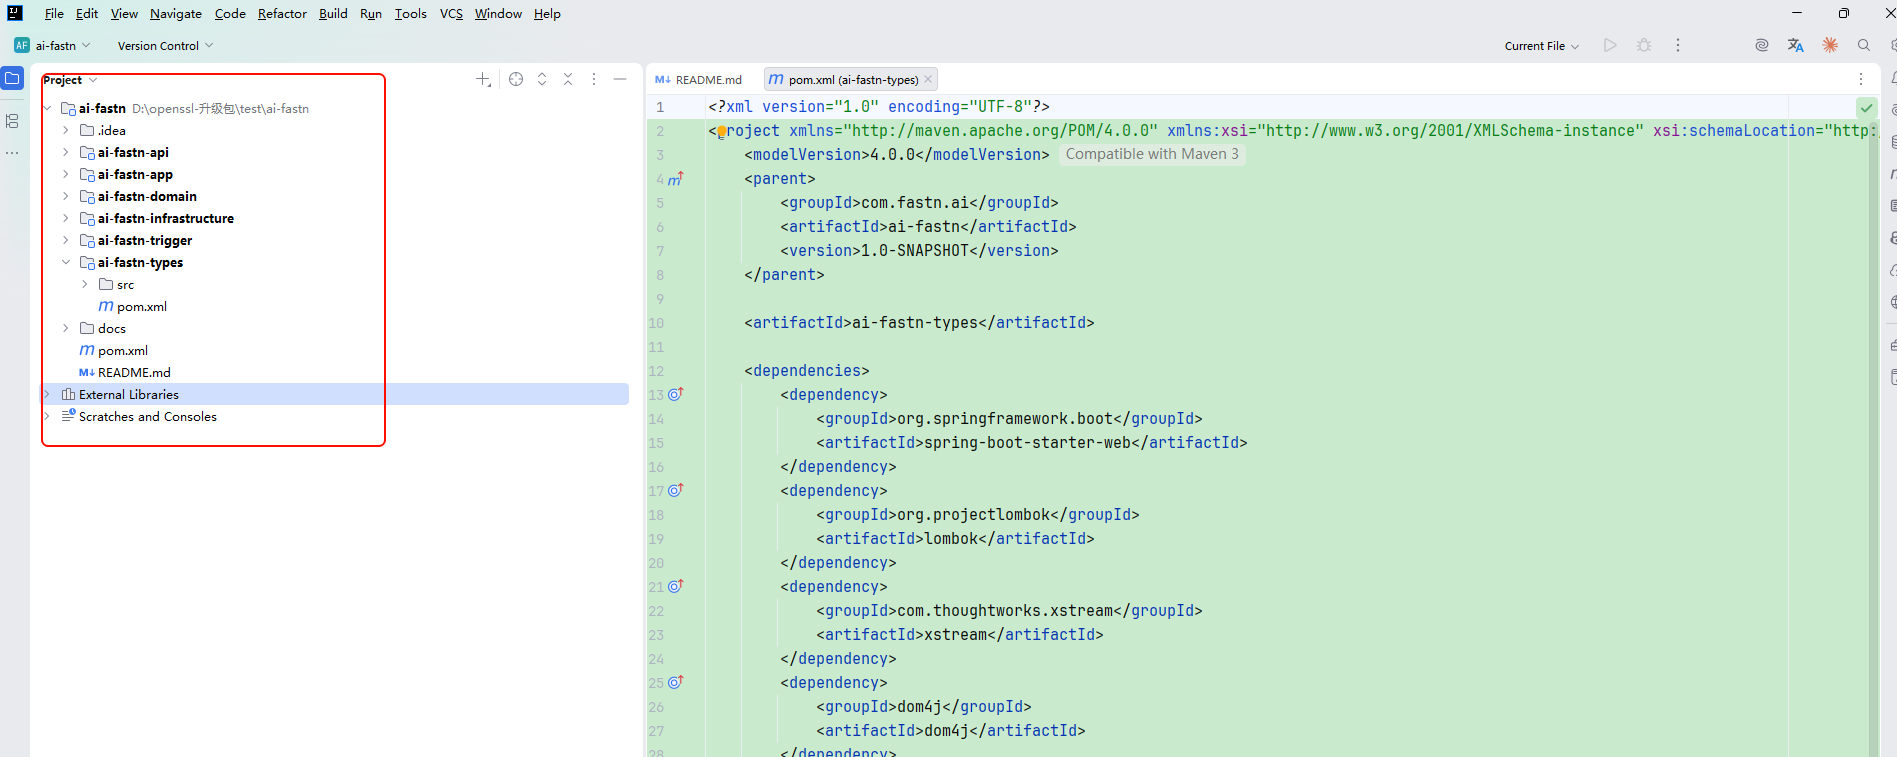This screenshot has height=757, width=1897.
Task: Click the IntelliJ IDEA logo in the title bar
Action: (x=15, y=13)
